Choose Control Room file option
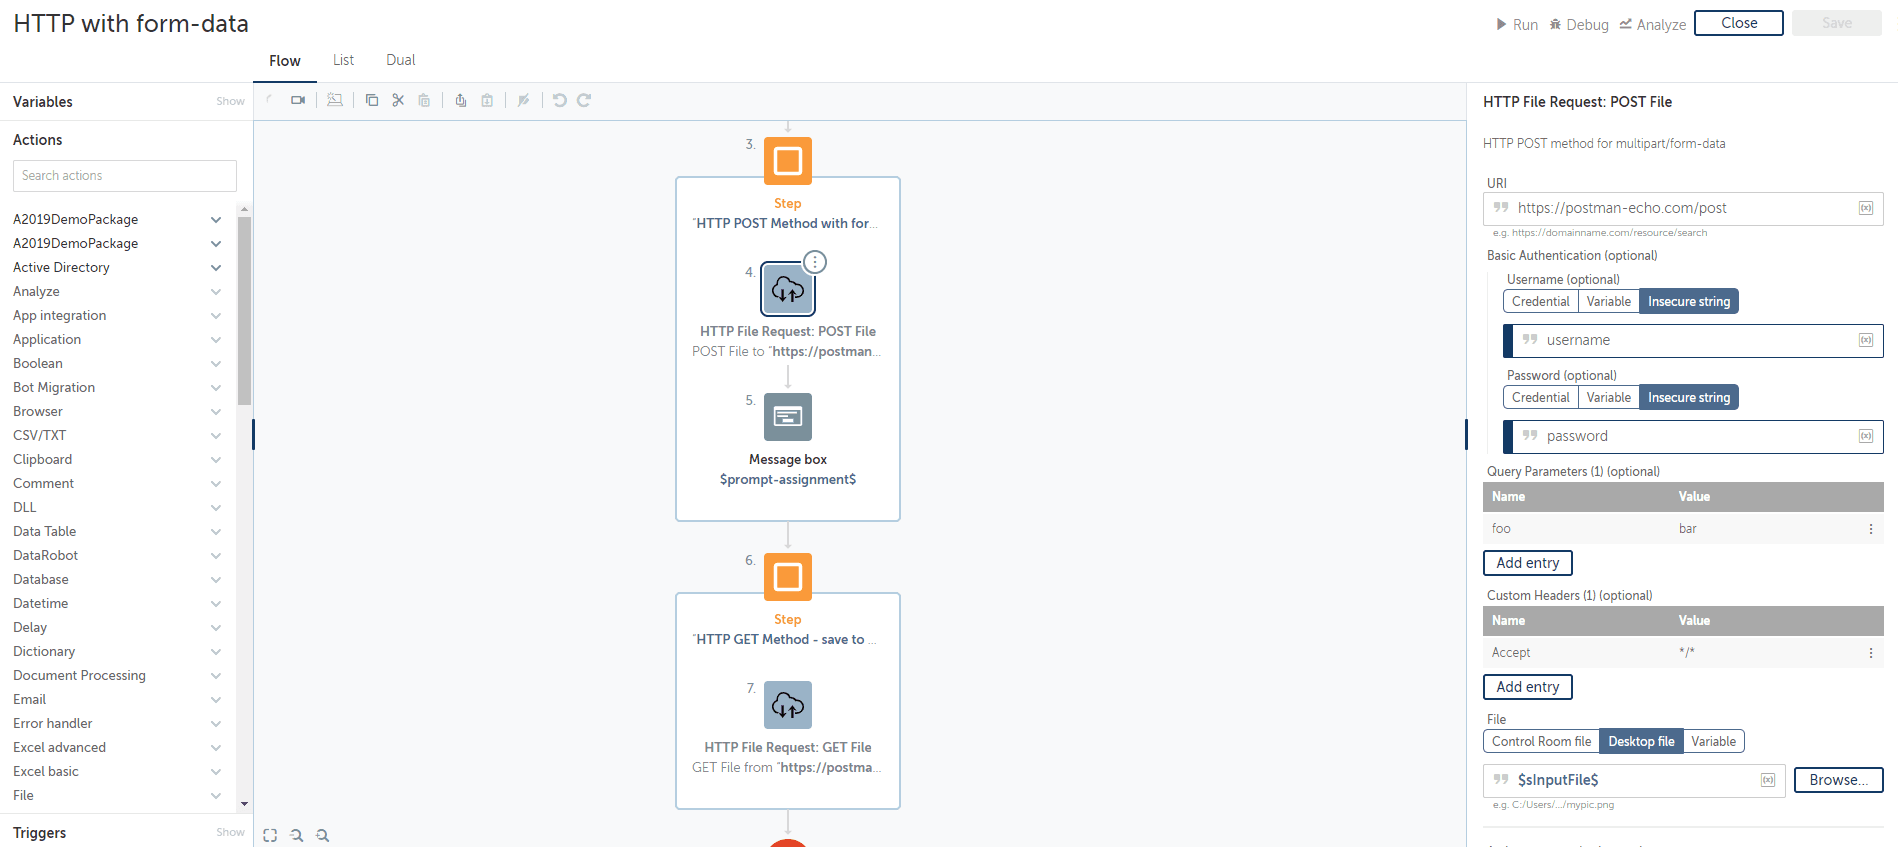This screenshot has width=1898, height=847. click(x=1541, y=741)
